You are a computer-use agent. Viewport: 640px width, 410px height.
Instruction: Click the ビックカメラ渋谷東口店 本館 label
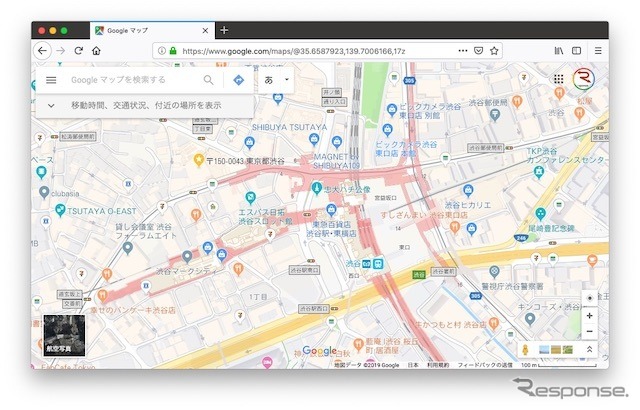coord(406,148)
